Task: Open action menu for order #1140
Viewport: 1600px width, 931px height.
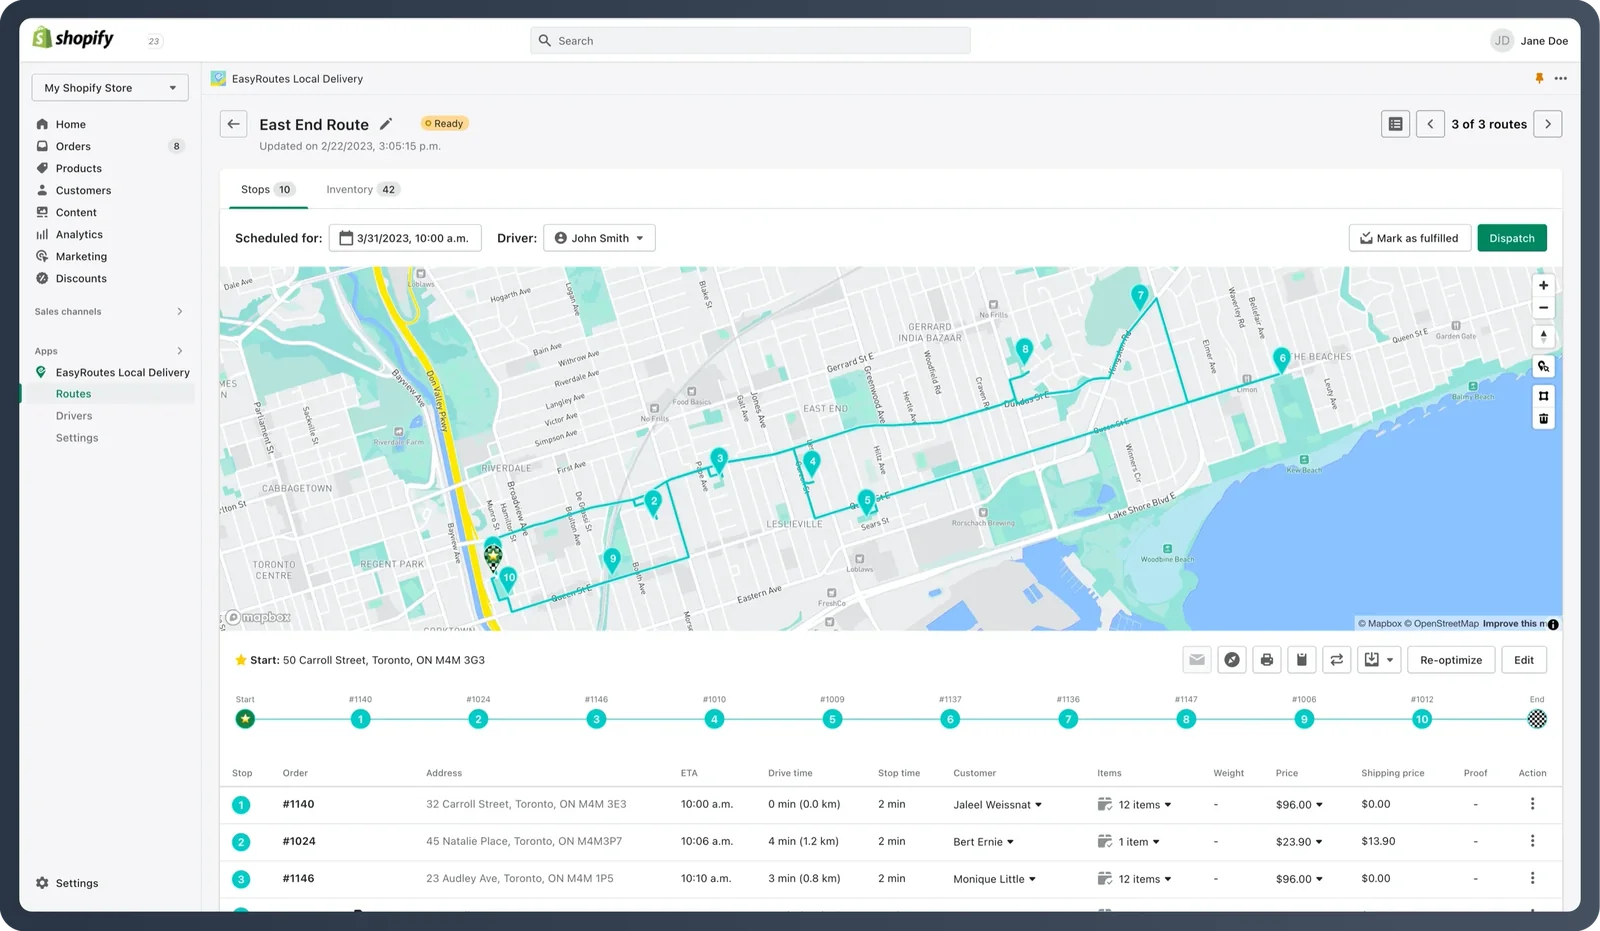Action: point(1532,804)
